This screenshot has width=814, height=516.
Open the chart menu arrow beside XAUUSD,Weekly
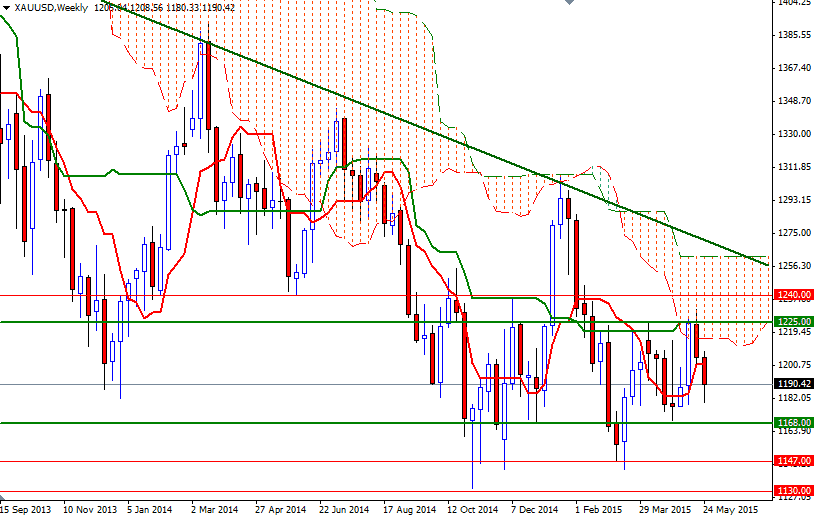(x=7, y=8)
